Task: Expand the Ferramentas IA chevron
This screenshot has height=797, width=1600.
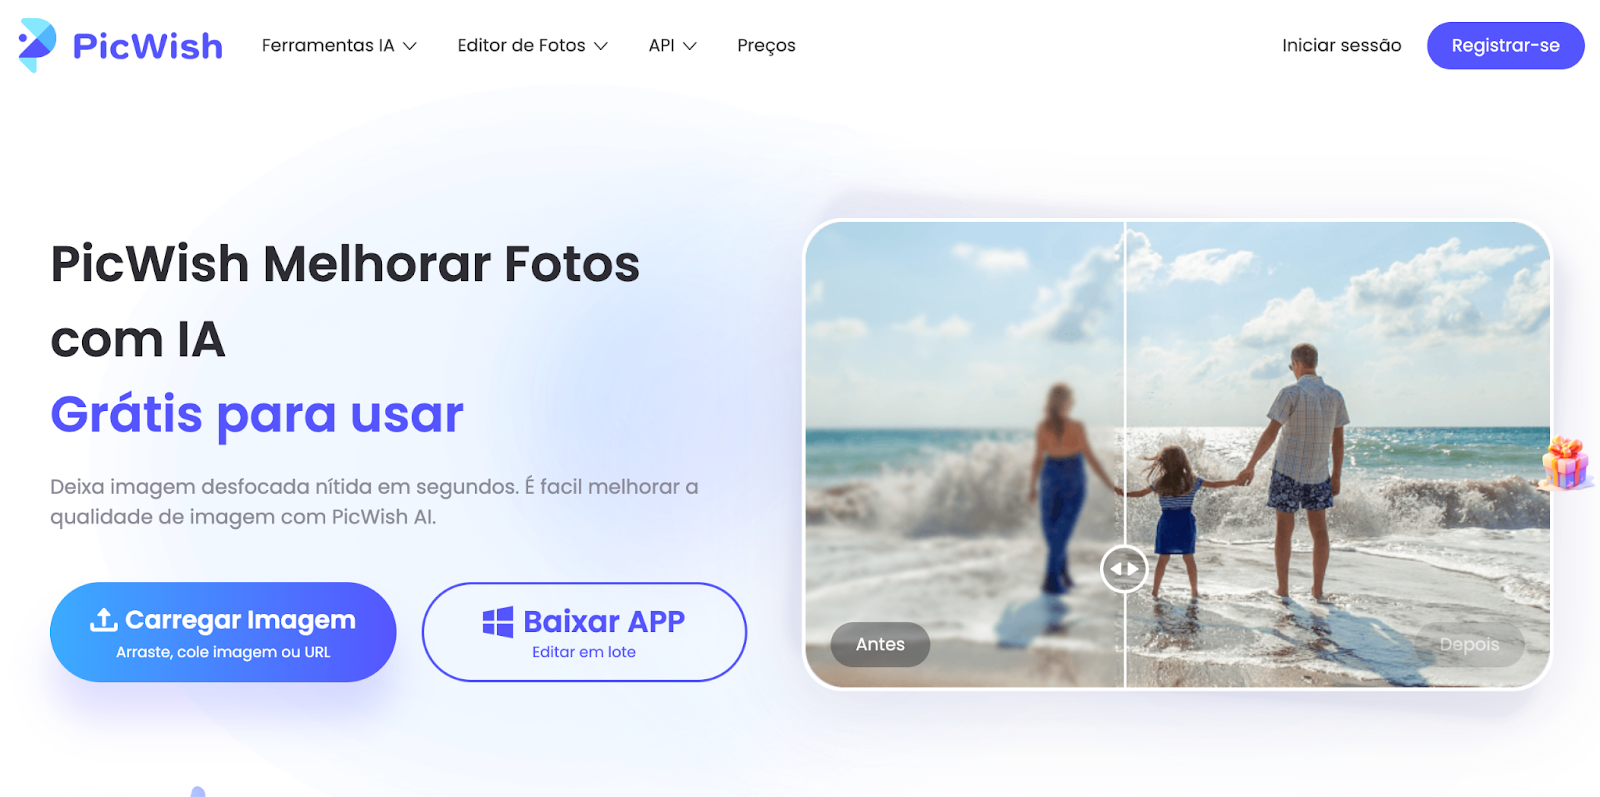Action: pyautogui.click(x=410, y=46)
